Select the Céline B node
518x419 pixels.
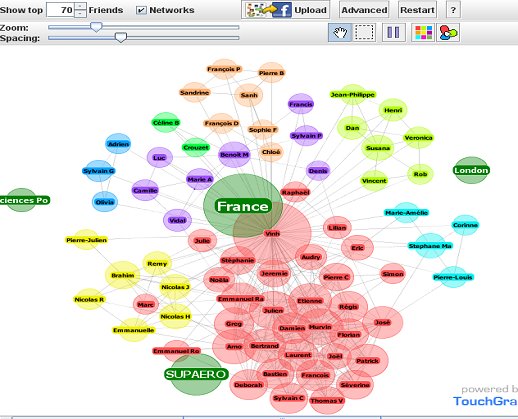point(166,122)
